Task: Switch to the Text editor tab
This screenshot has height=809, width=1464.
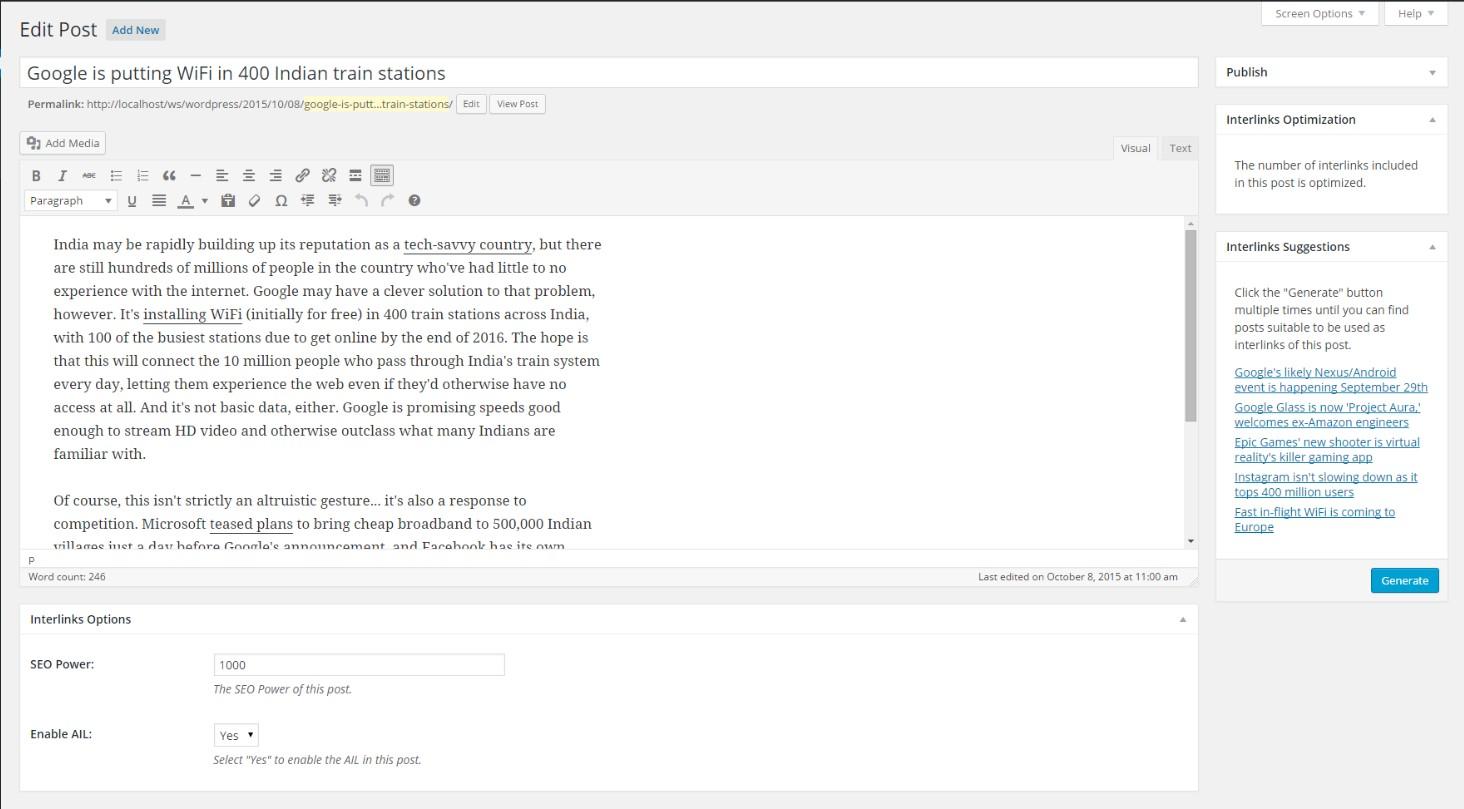Action: (1180, 148)
